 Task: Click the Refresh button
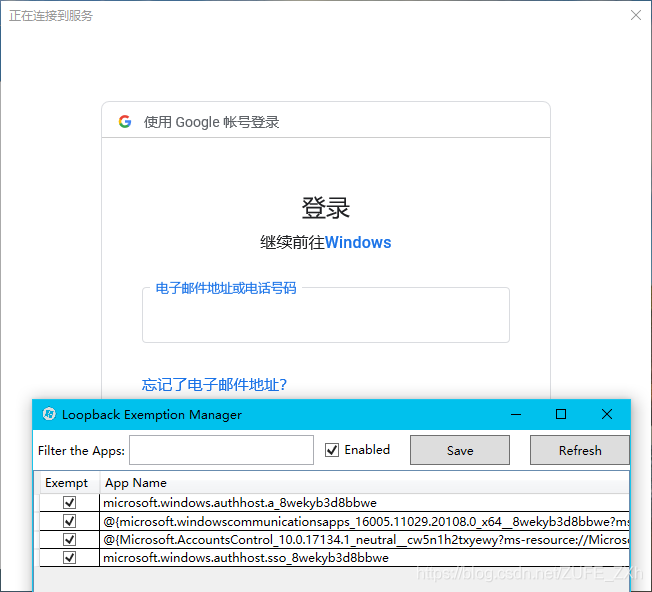click(x=580, y=450)
